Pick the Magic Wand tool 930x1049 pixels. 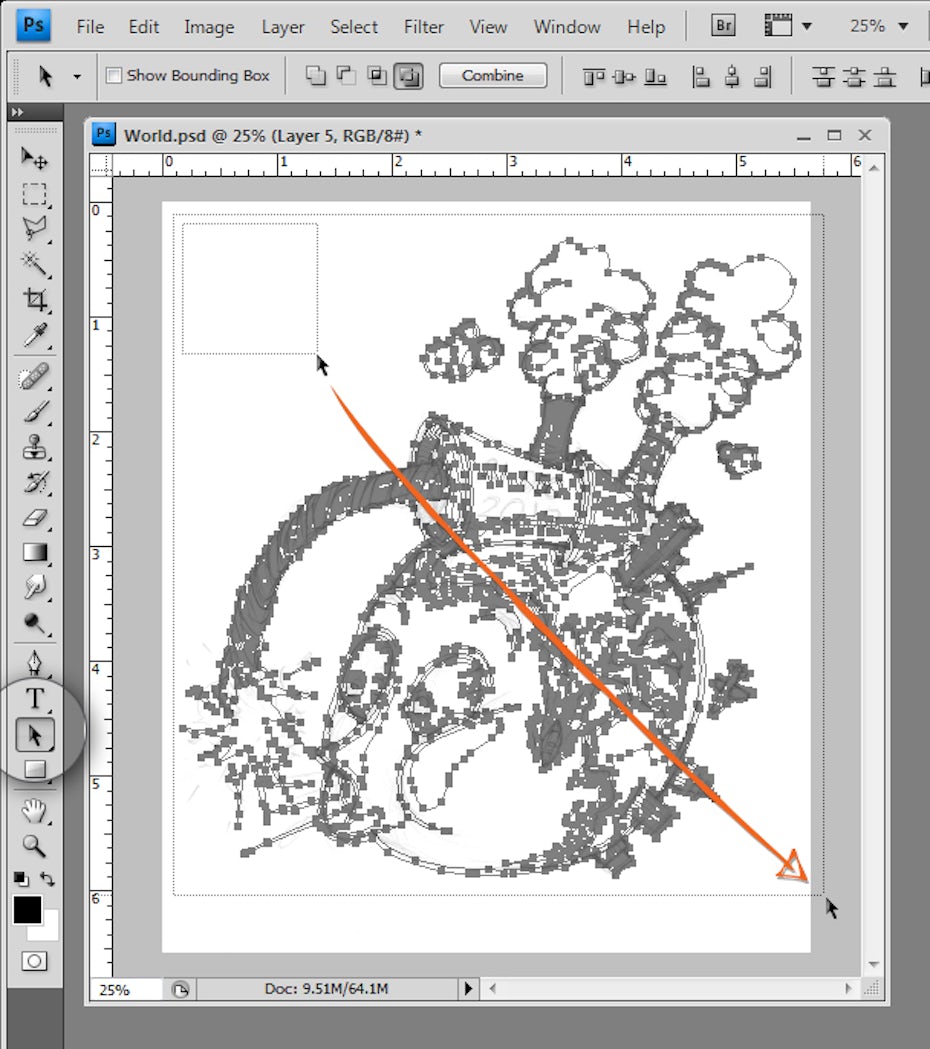pos(35,264)
